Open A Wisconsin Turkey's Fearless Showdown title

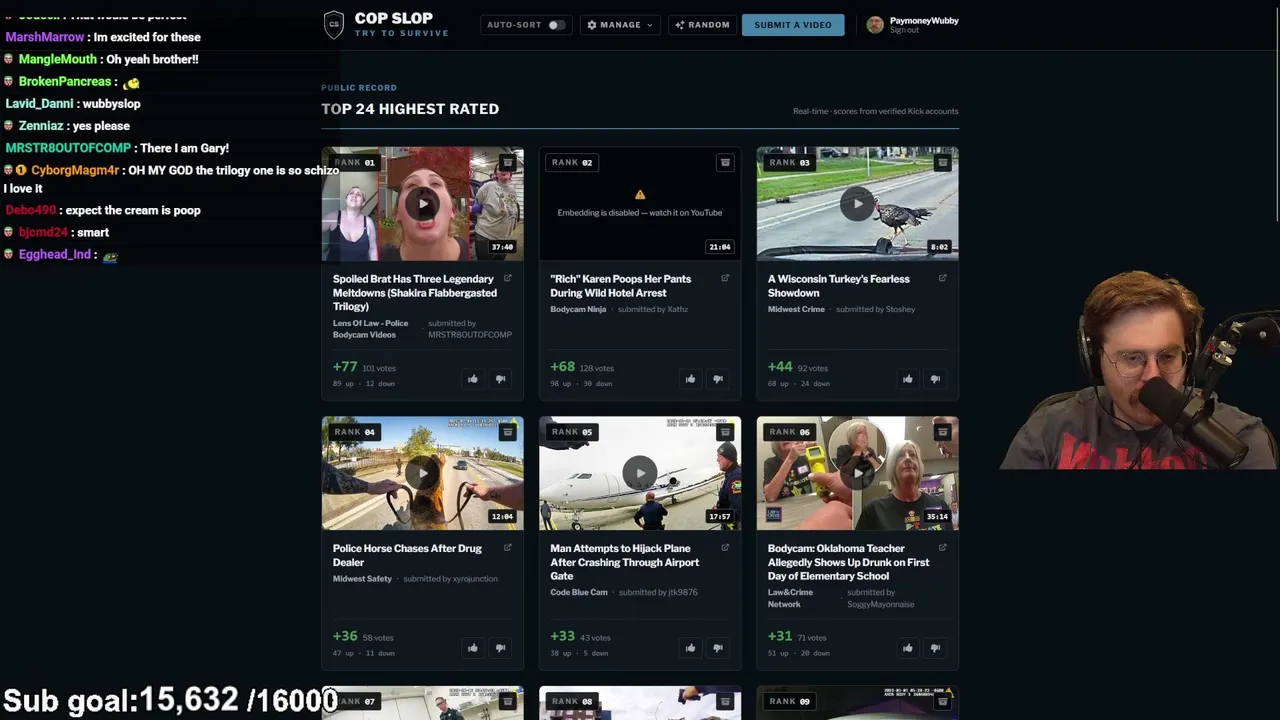click(839, 286)
